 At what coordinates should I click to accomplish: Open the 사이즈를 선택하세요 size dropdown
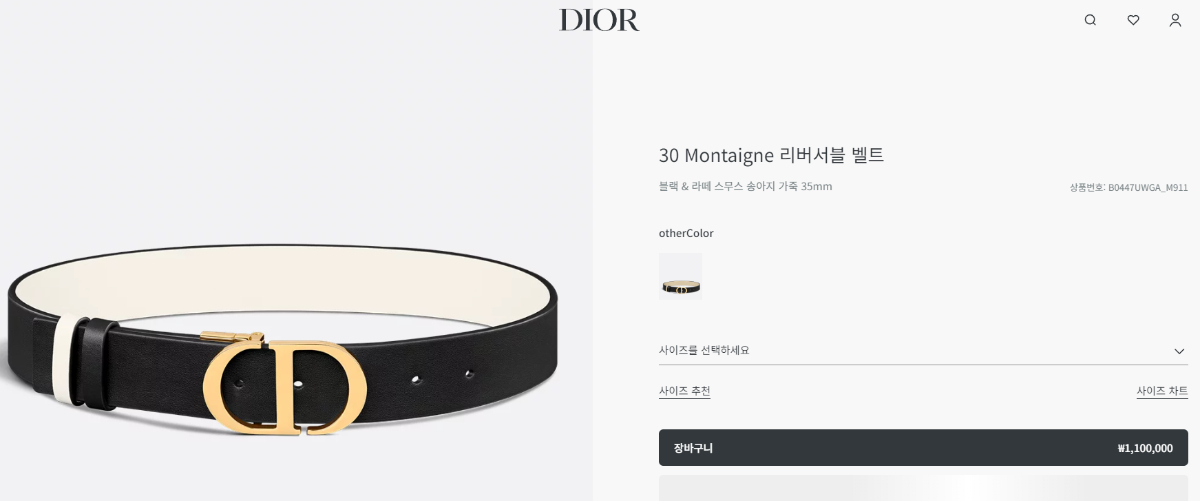click(x=923, y=351)
